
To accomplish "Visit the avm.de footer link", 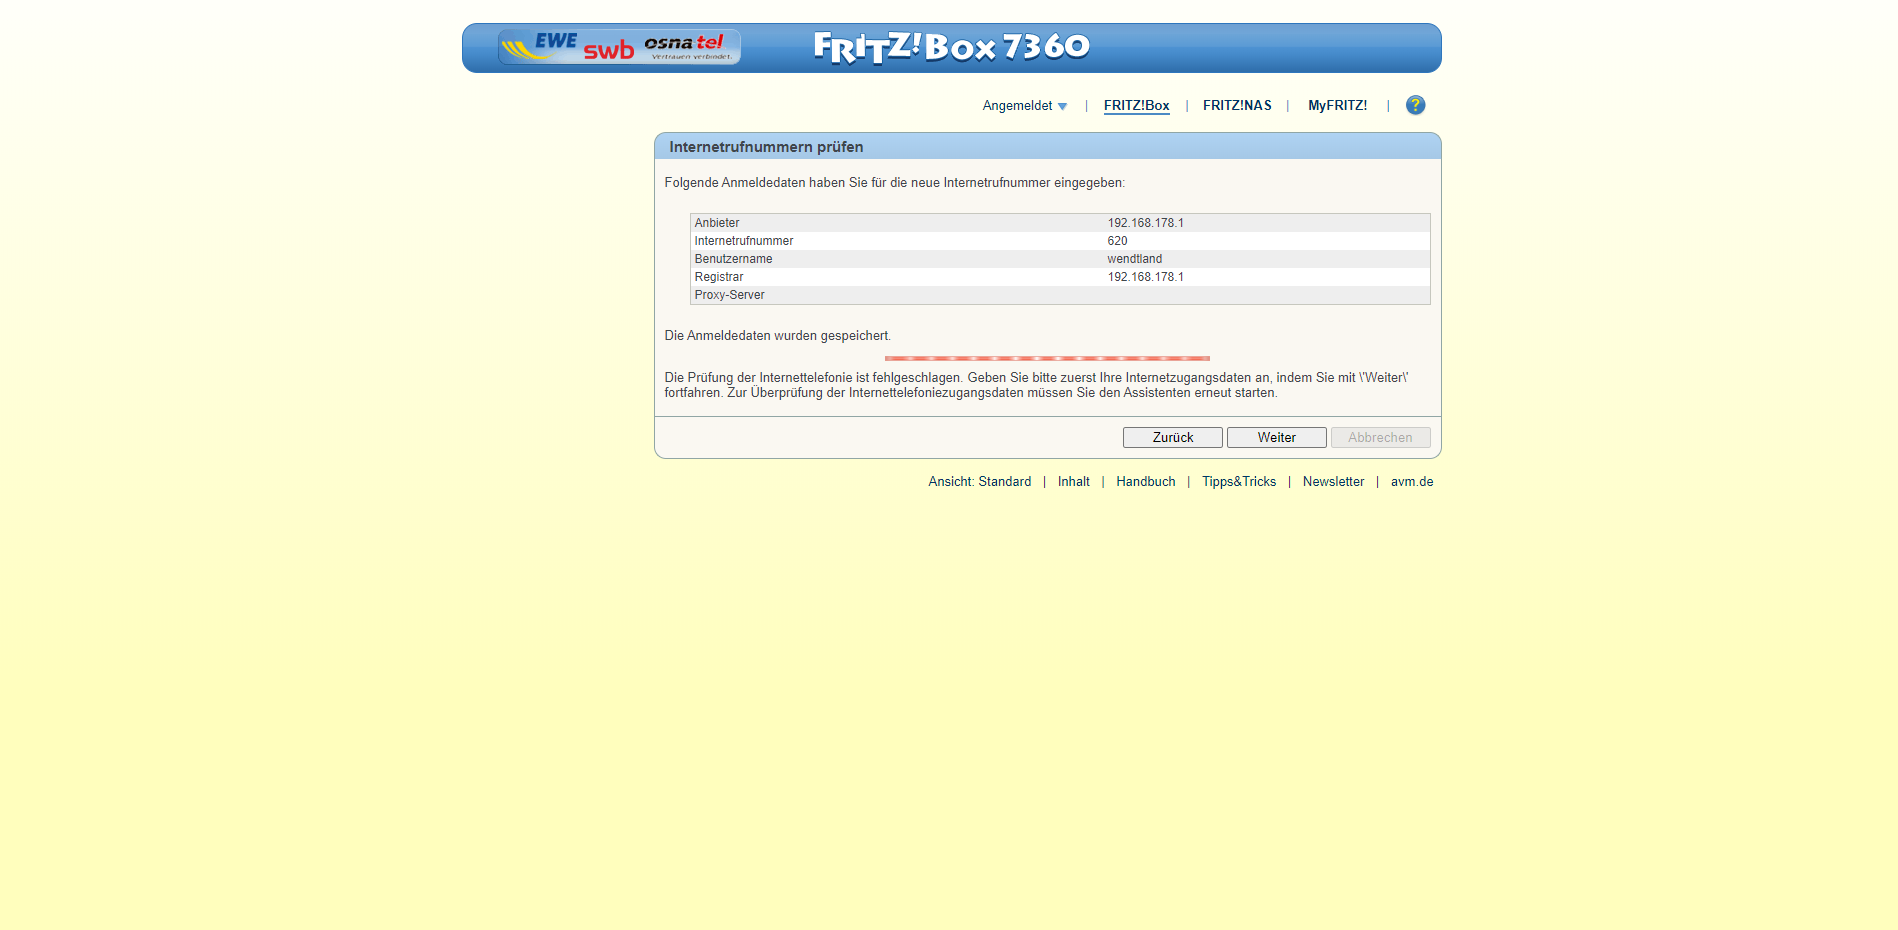I will click(x=1412, y=482).
